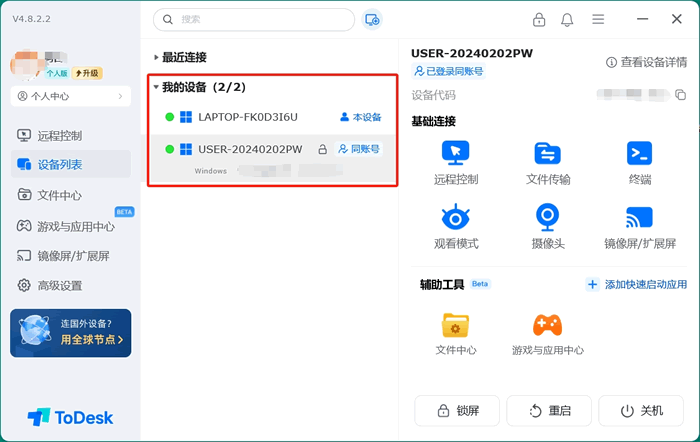Click the 文件传输 file transfer icon

click(x=547, y=154)
